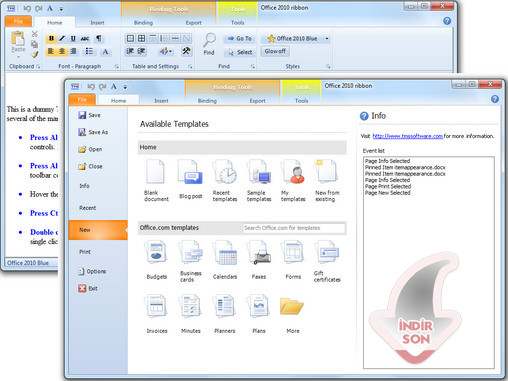Click Office 2010 Blue status bar text
Image resolution: width=508 pixels, height=381 pixels.
coord(28,263)
